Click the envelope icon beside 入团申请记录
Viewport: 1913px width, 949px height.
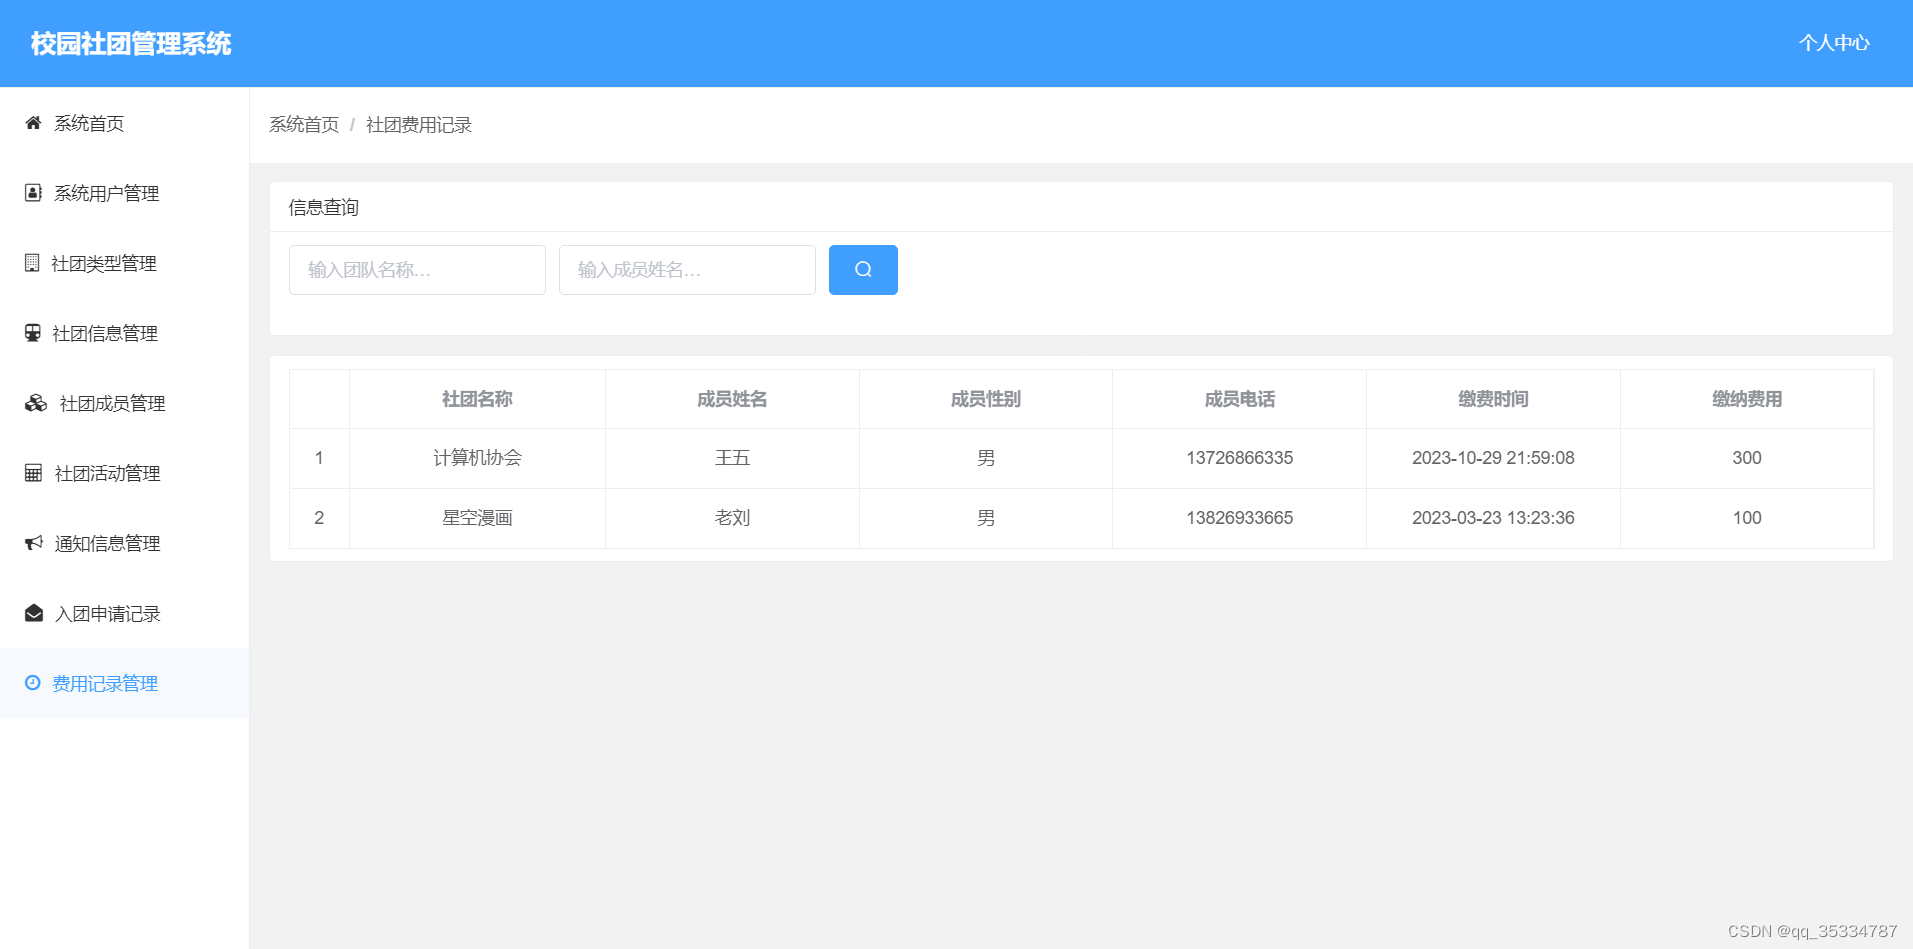[34, 613]
